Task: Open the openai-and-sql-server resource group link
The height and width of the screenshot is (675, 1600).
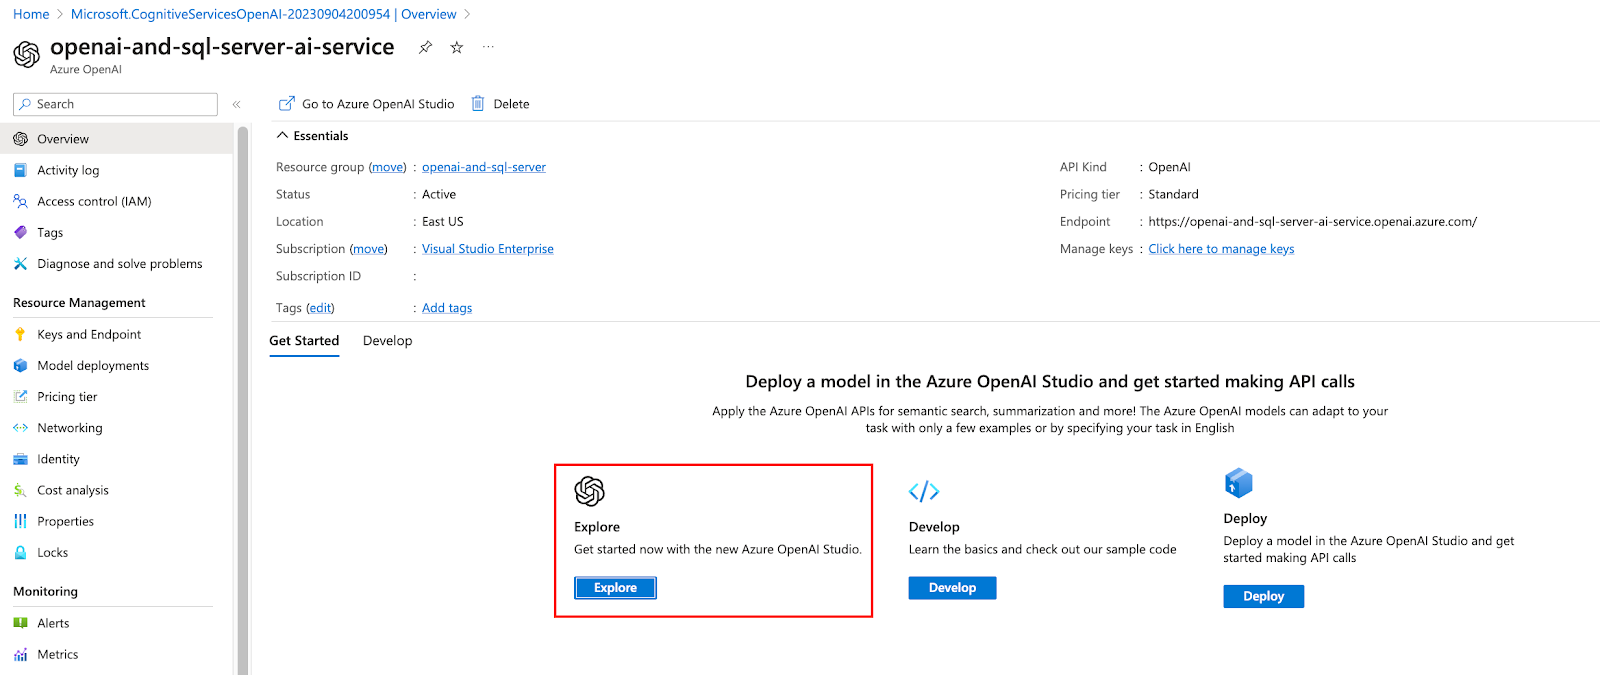Action: pos(484,167)
